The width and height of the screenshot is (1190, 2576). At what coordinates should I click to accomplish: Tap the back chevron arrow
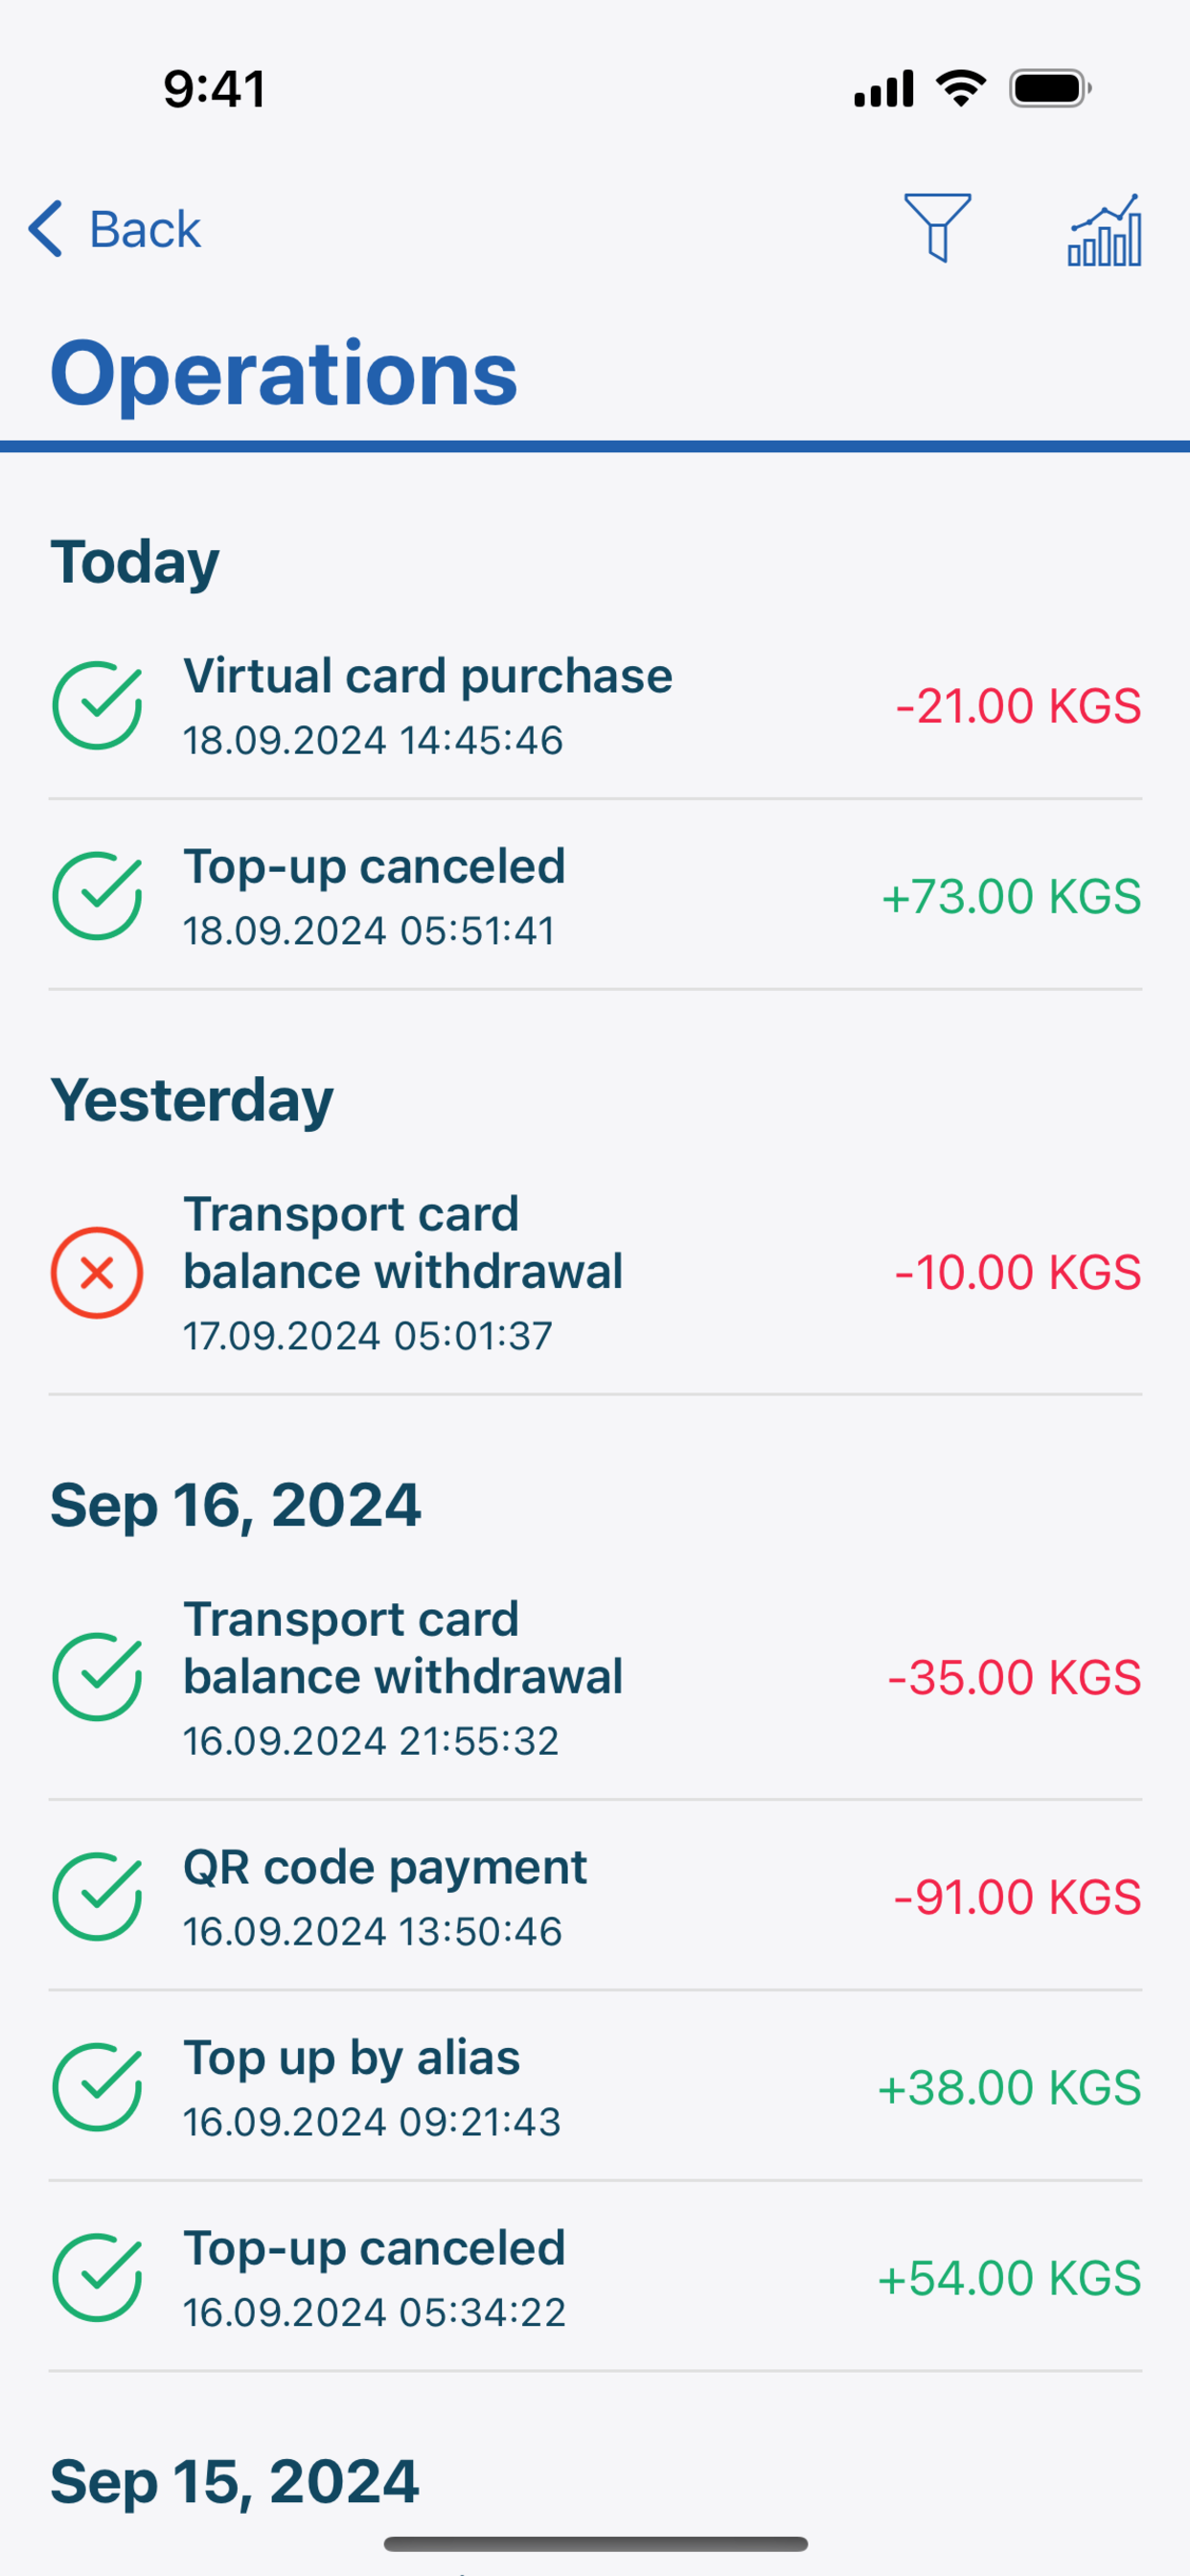tap(45, 229)
